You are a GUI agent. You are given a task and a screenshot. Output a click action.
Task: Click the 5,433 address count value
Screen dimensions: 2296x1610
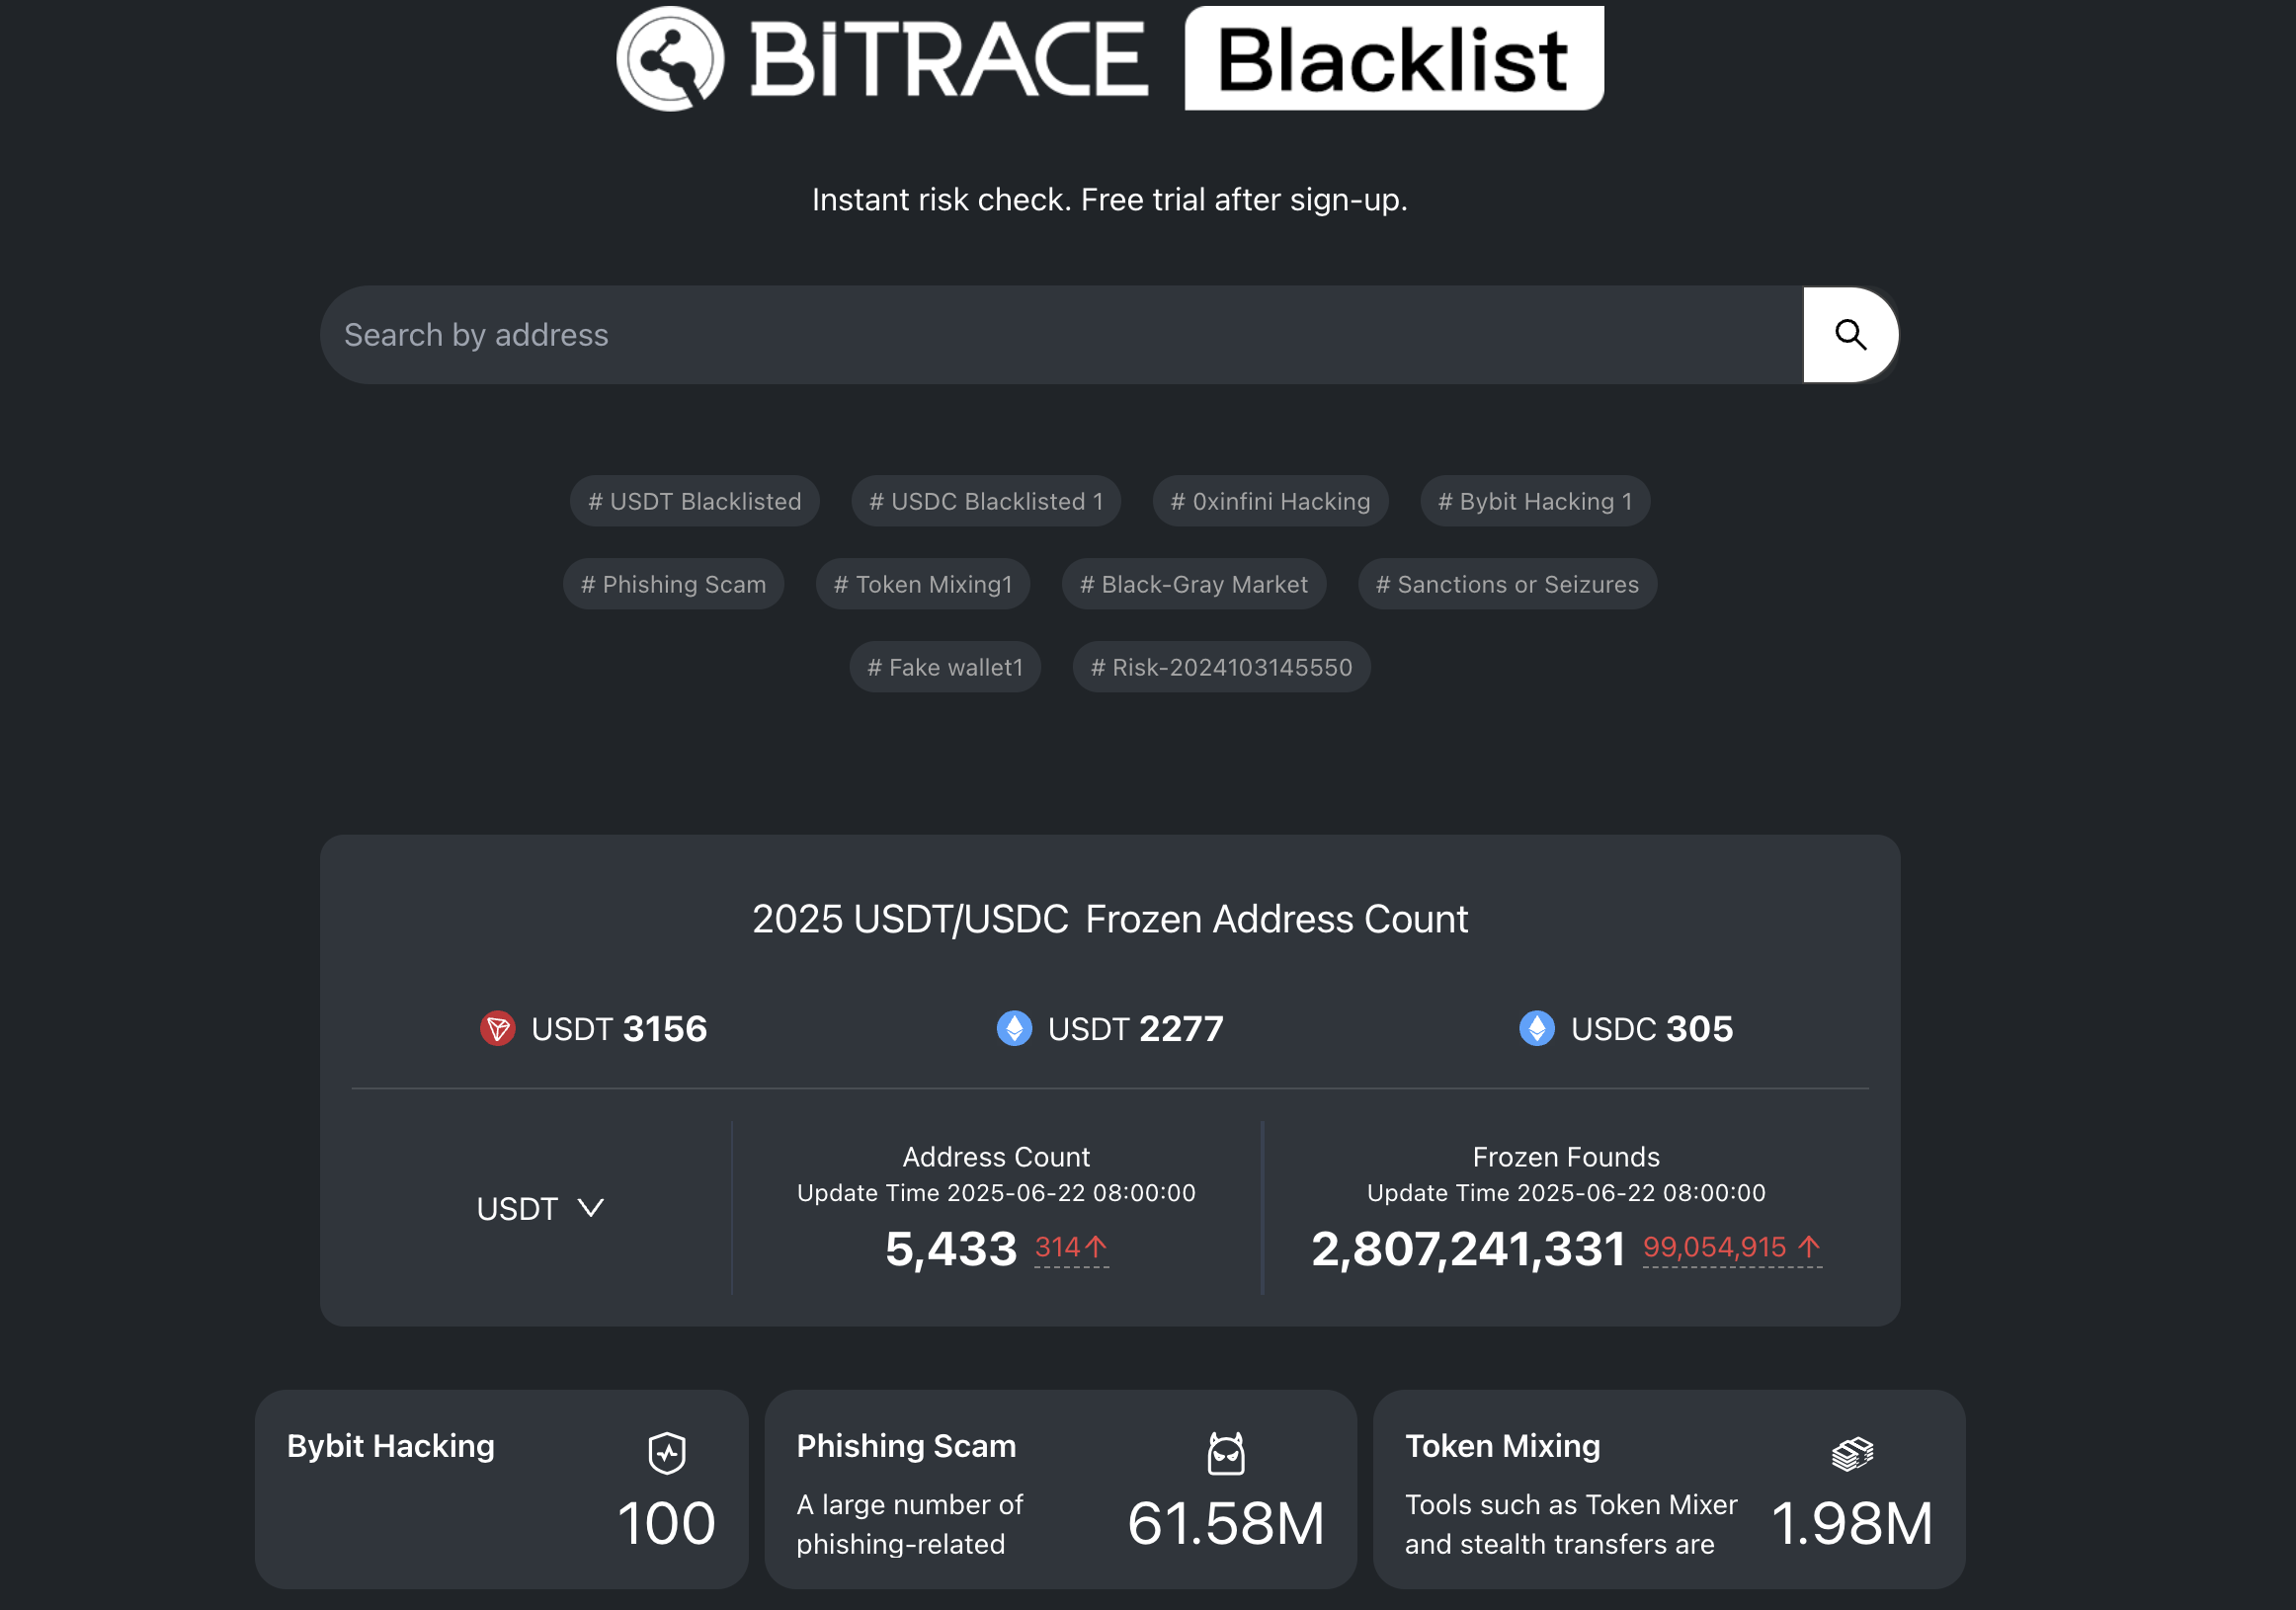click(951, 1249)
